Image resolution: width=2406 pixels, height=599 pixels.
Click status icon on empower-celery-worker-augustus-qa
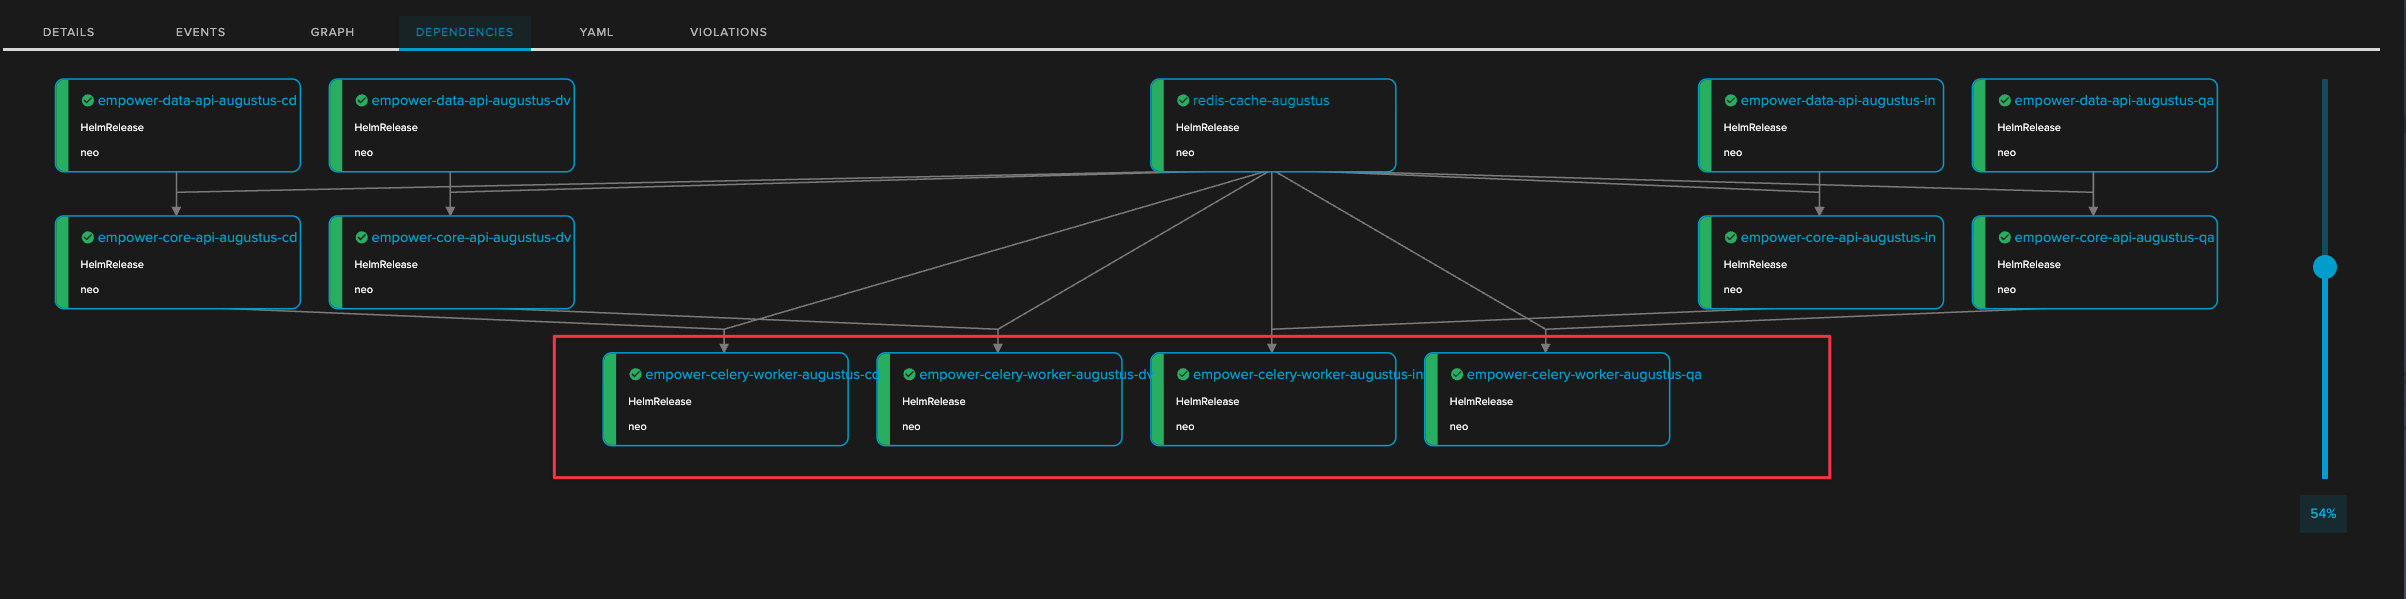(1457, 375)
